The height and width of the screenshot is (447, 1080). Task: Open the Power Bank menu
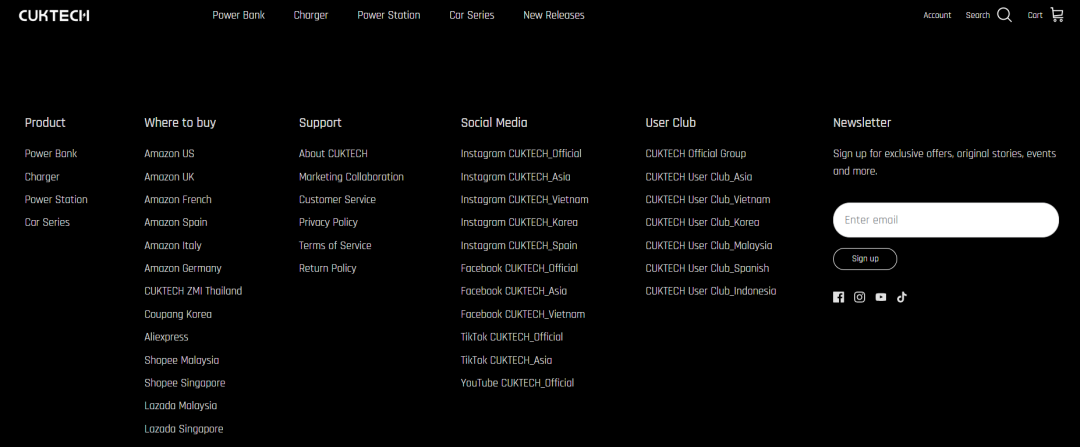[x=238, y=15]
